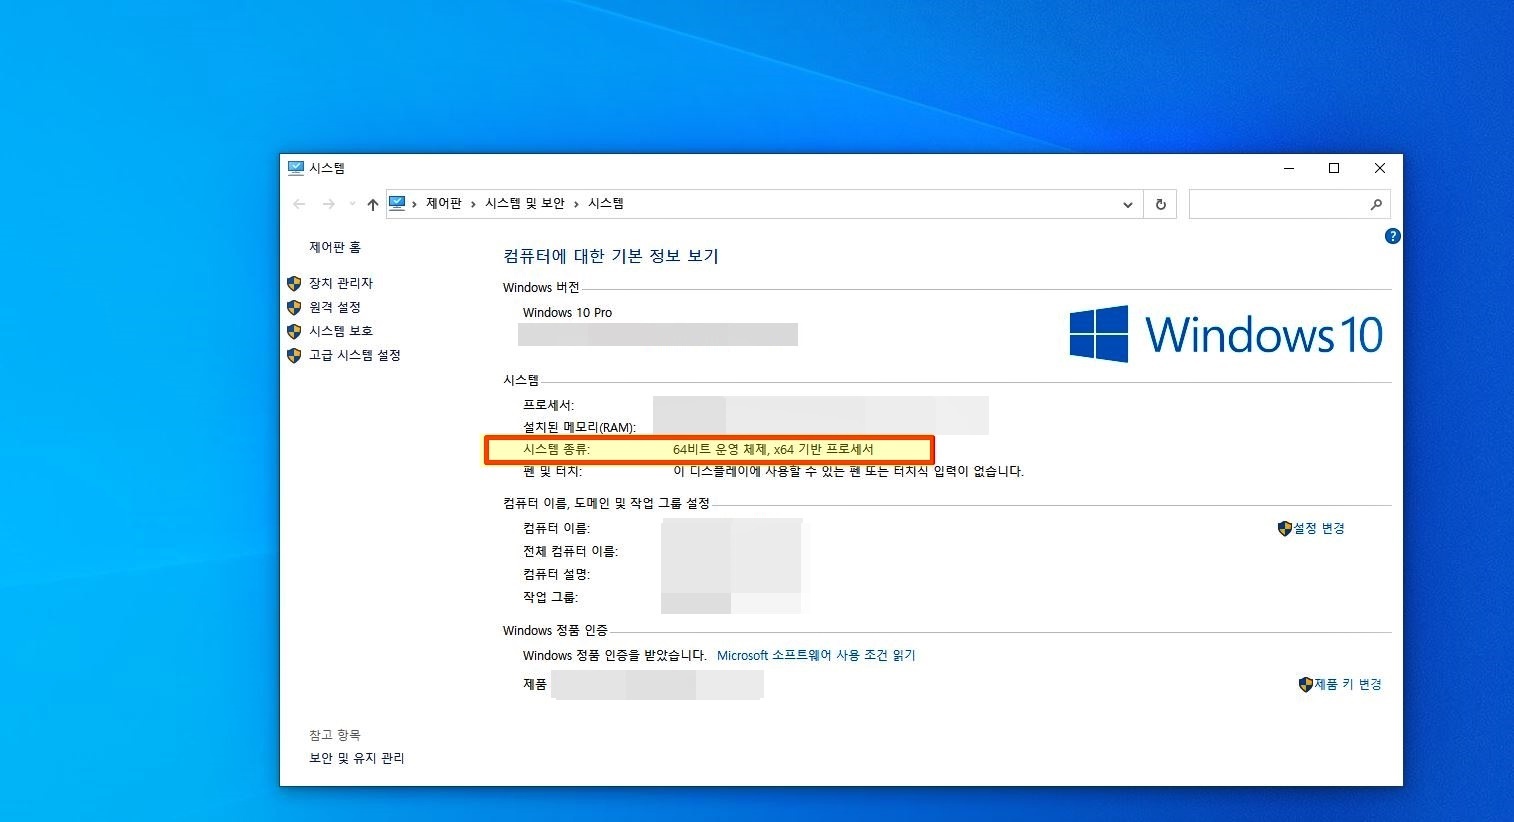
Task: Open recent locations dropdown arrow
Action: (x=352, y=204)
